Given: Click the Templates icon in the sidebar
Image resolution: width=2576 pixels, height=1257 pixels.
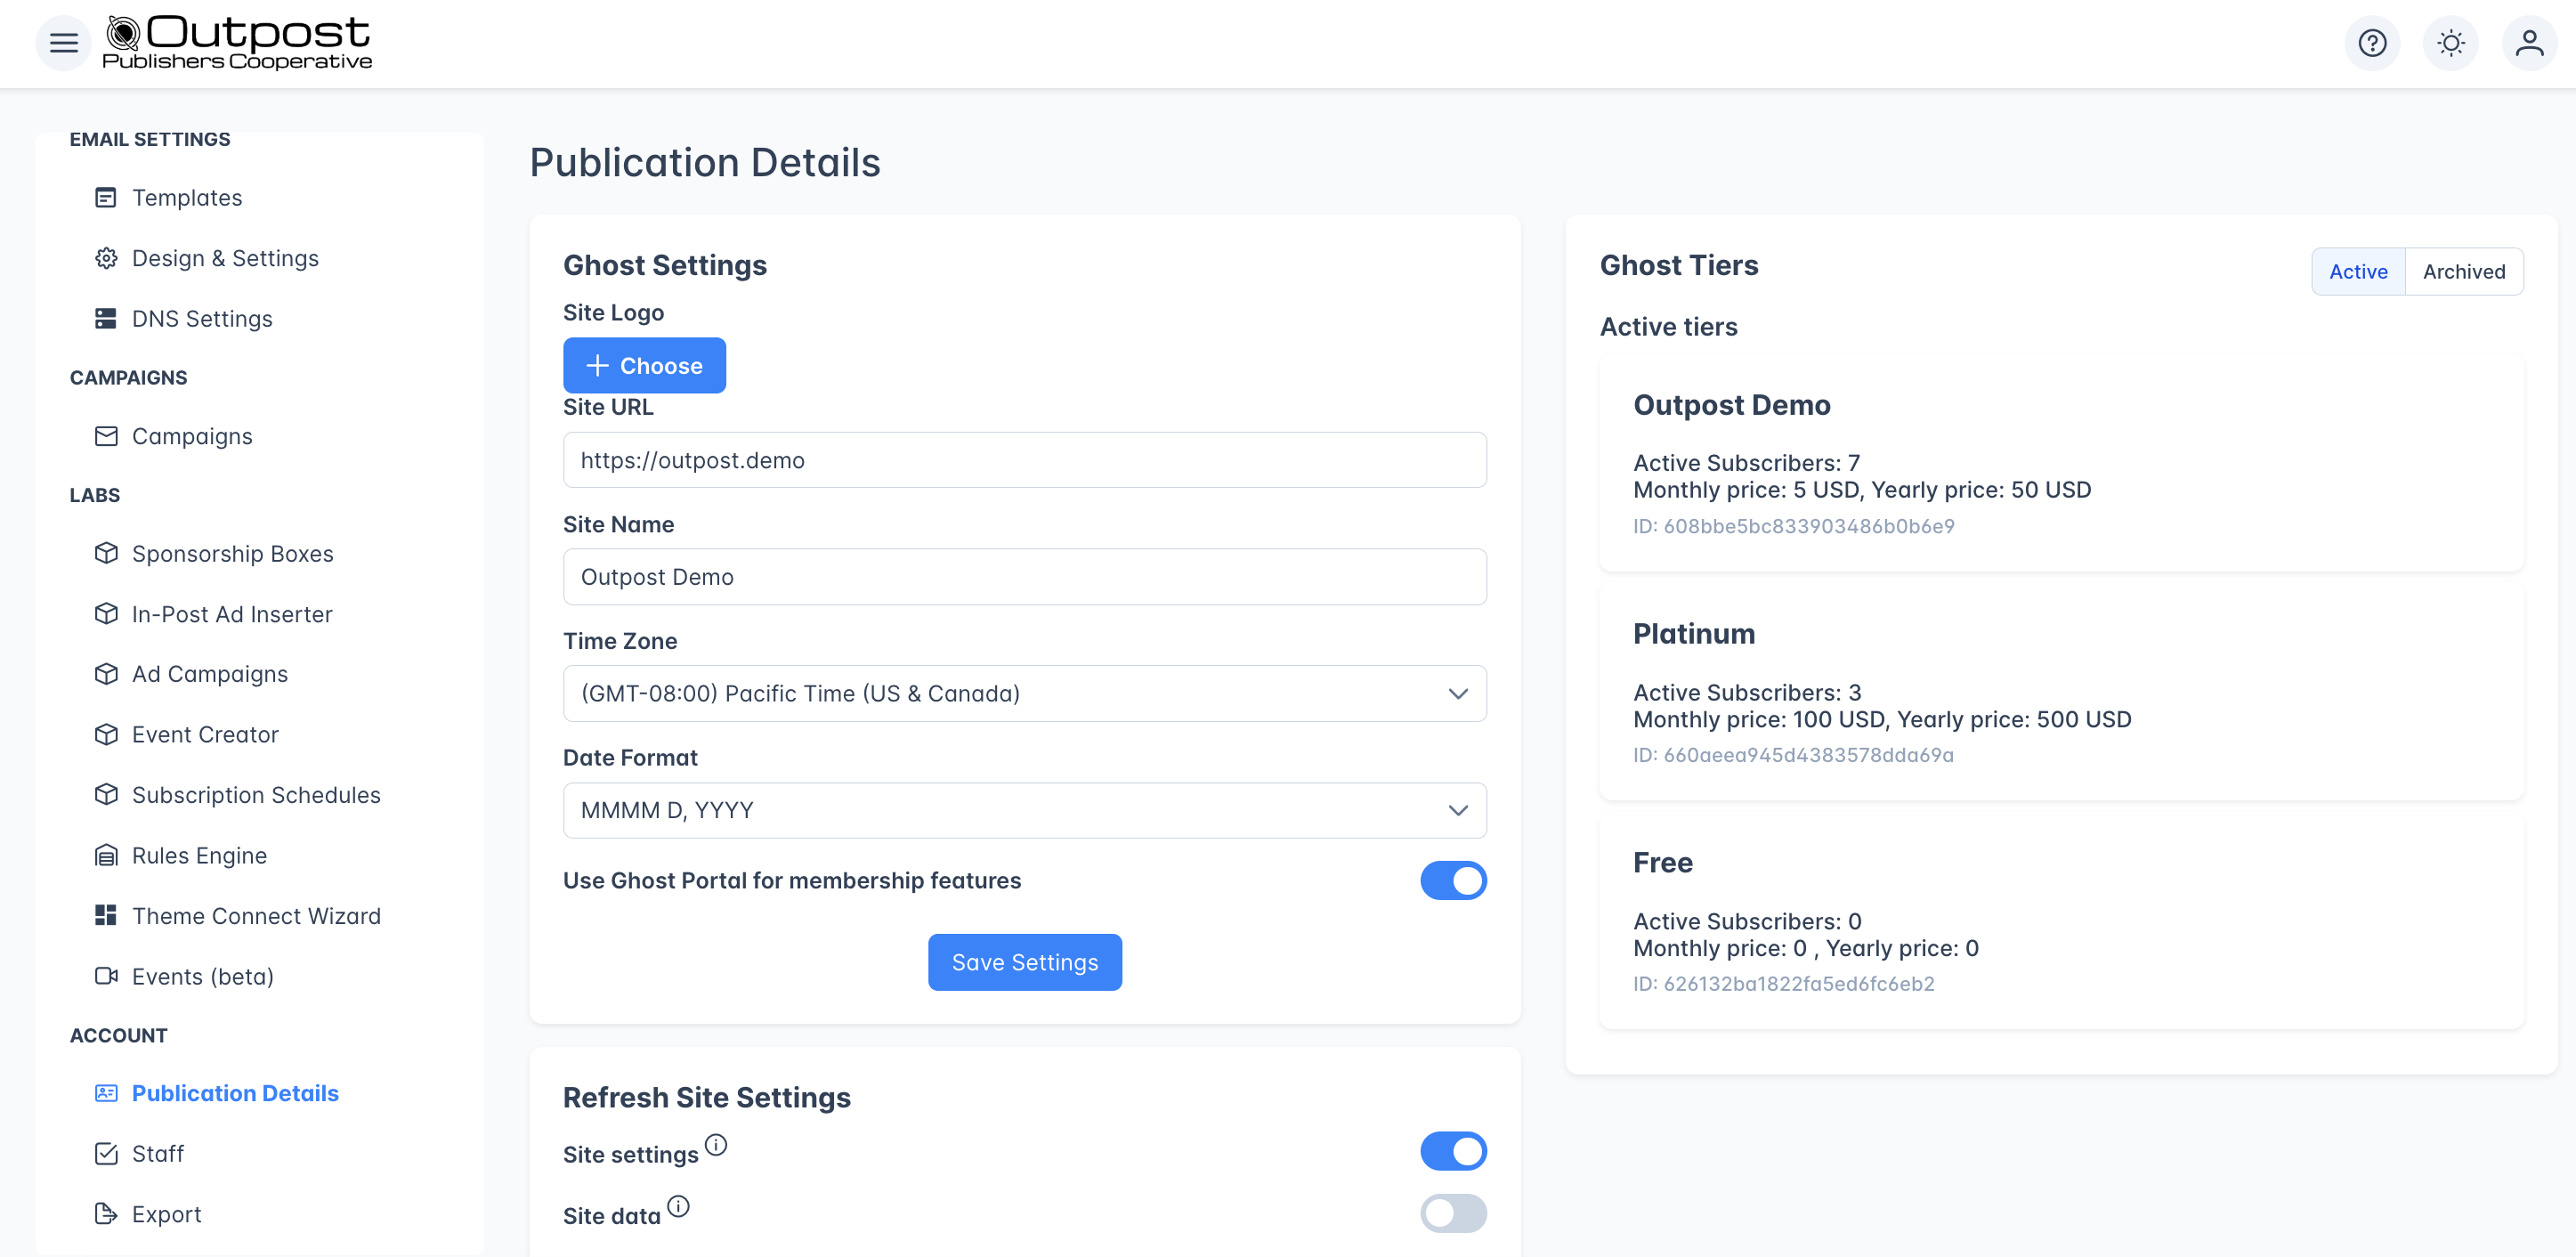Looking at the screenshot, I should (106, 198).
